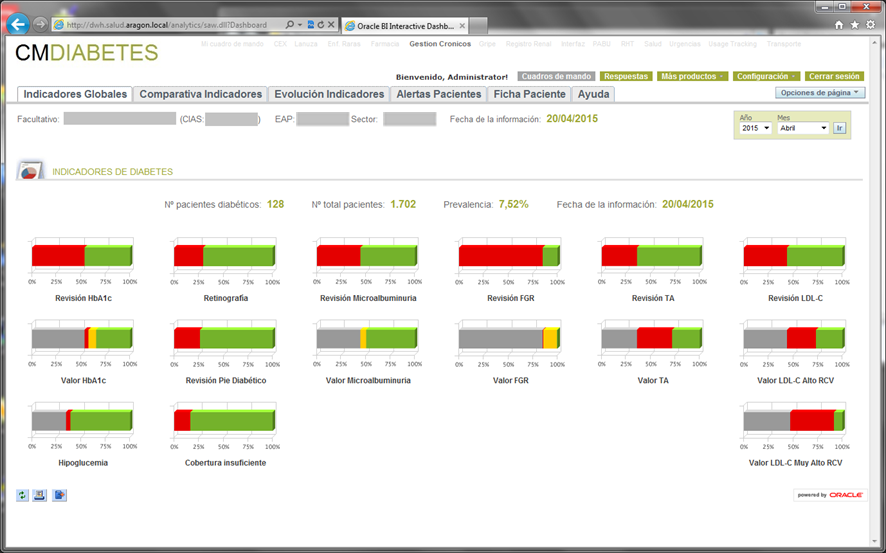The width and height of the screenshot is (886, 553).
Task: Open Ayuda tab
Action: tap(593, 94)
